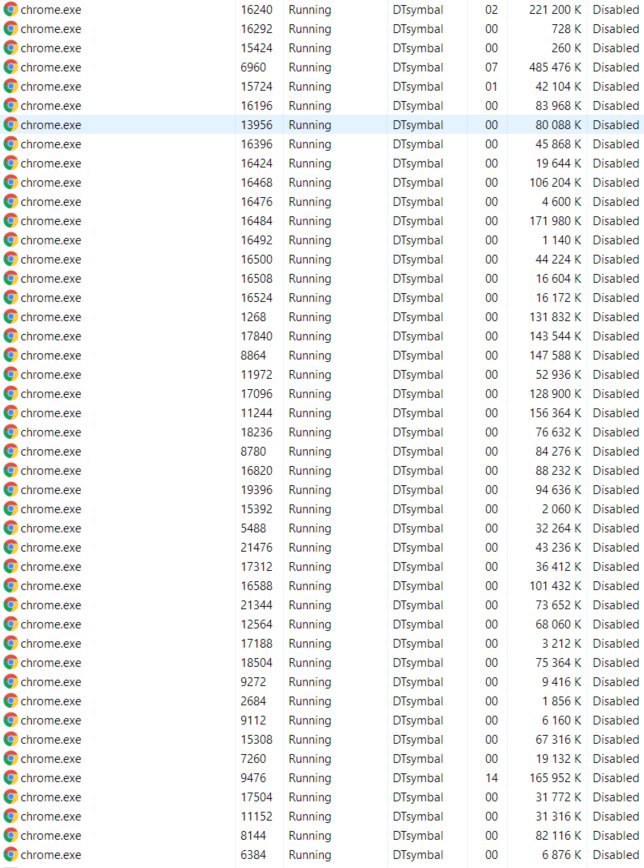
Task: Click Chrome icon of process PID 16240
Action: [11, 9]
